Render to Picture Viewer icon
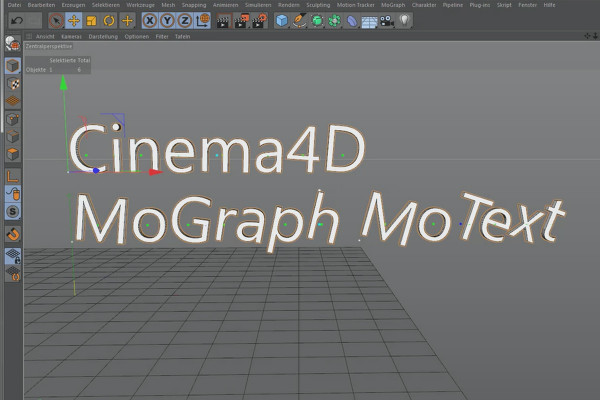This screenshot has height=400, width=600. pos(241,21)
